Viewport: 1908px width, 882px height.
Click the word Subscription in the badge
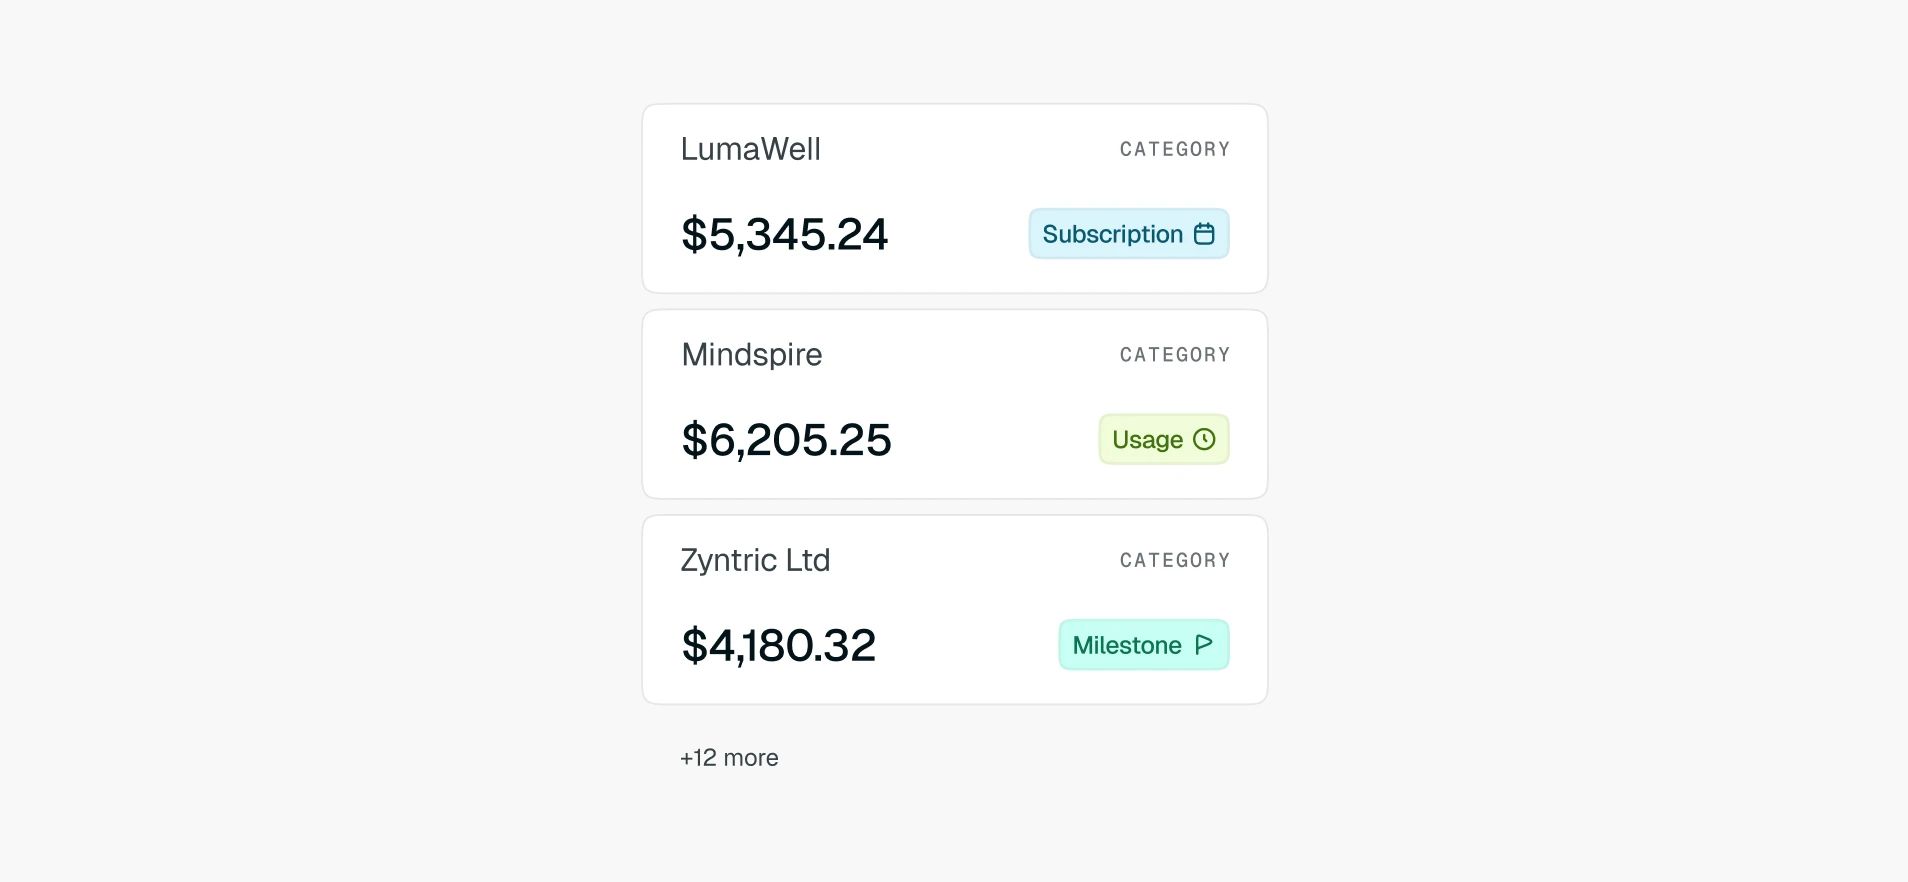pos(1112,234)
